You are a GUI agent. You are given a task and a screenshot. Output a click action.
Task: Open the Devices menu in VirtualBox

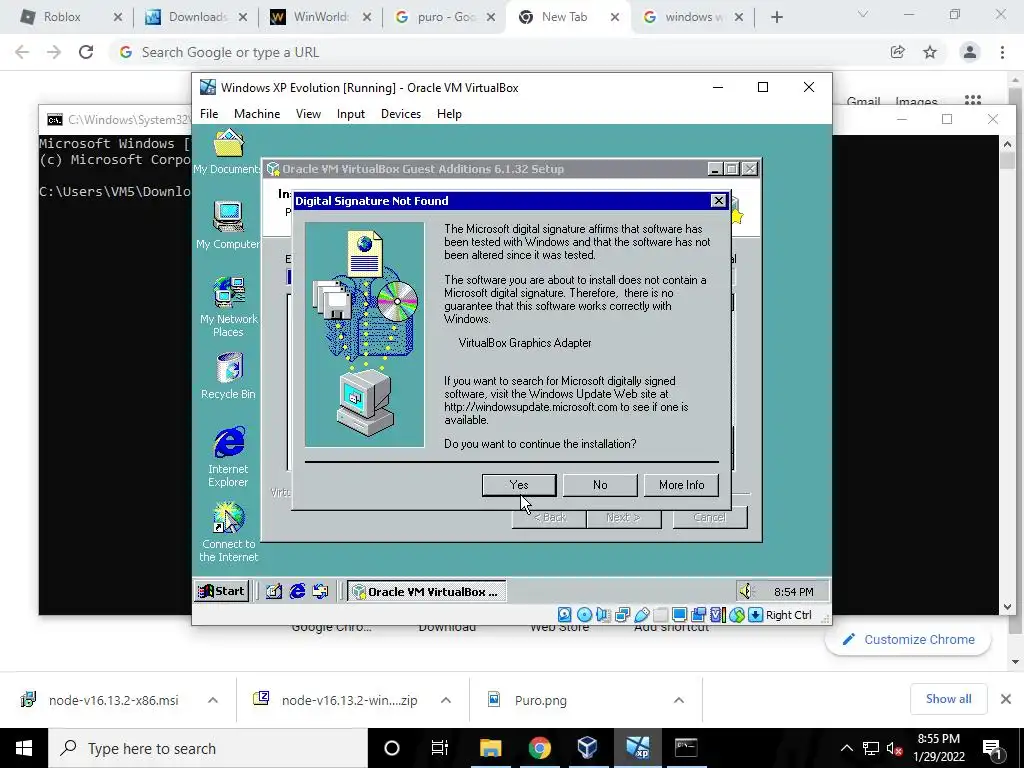[x=401, y=114]
